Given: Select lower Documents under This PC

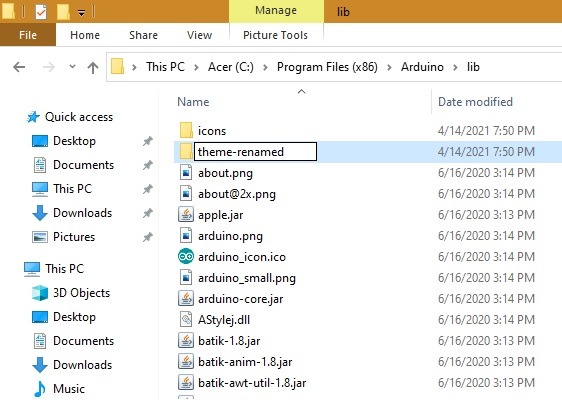Looking at the screenshot, I should point(84,341).
